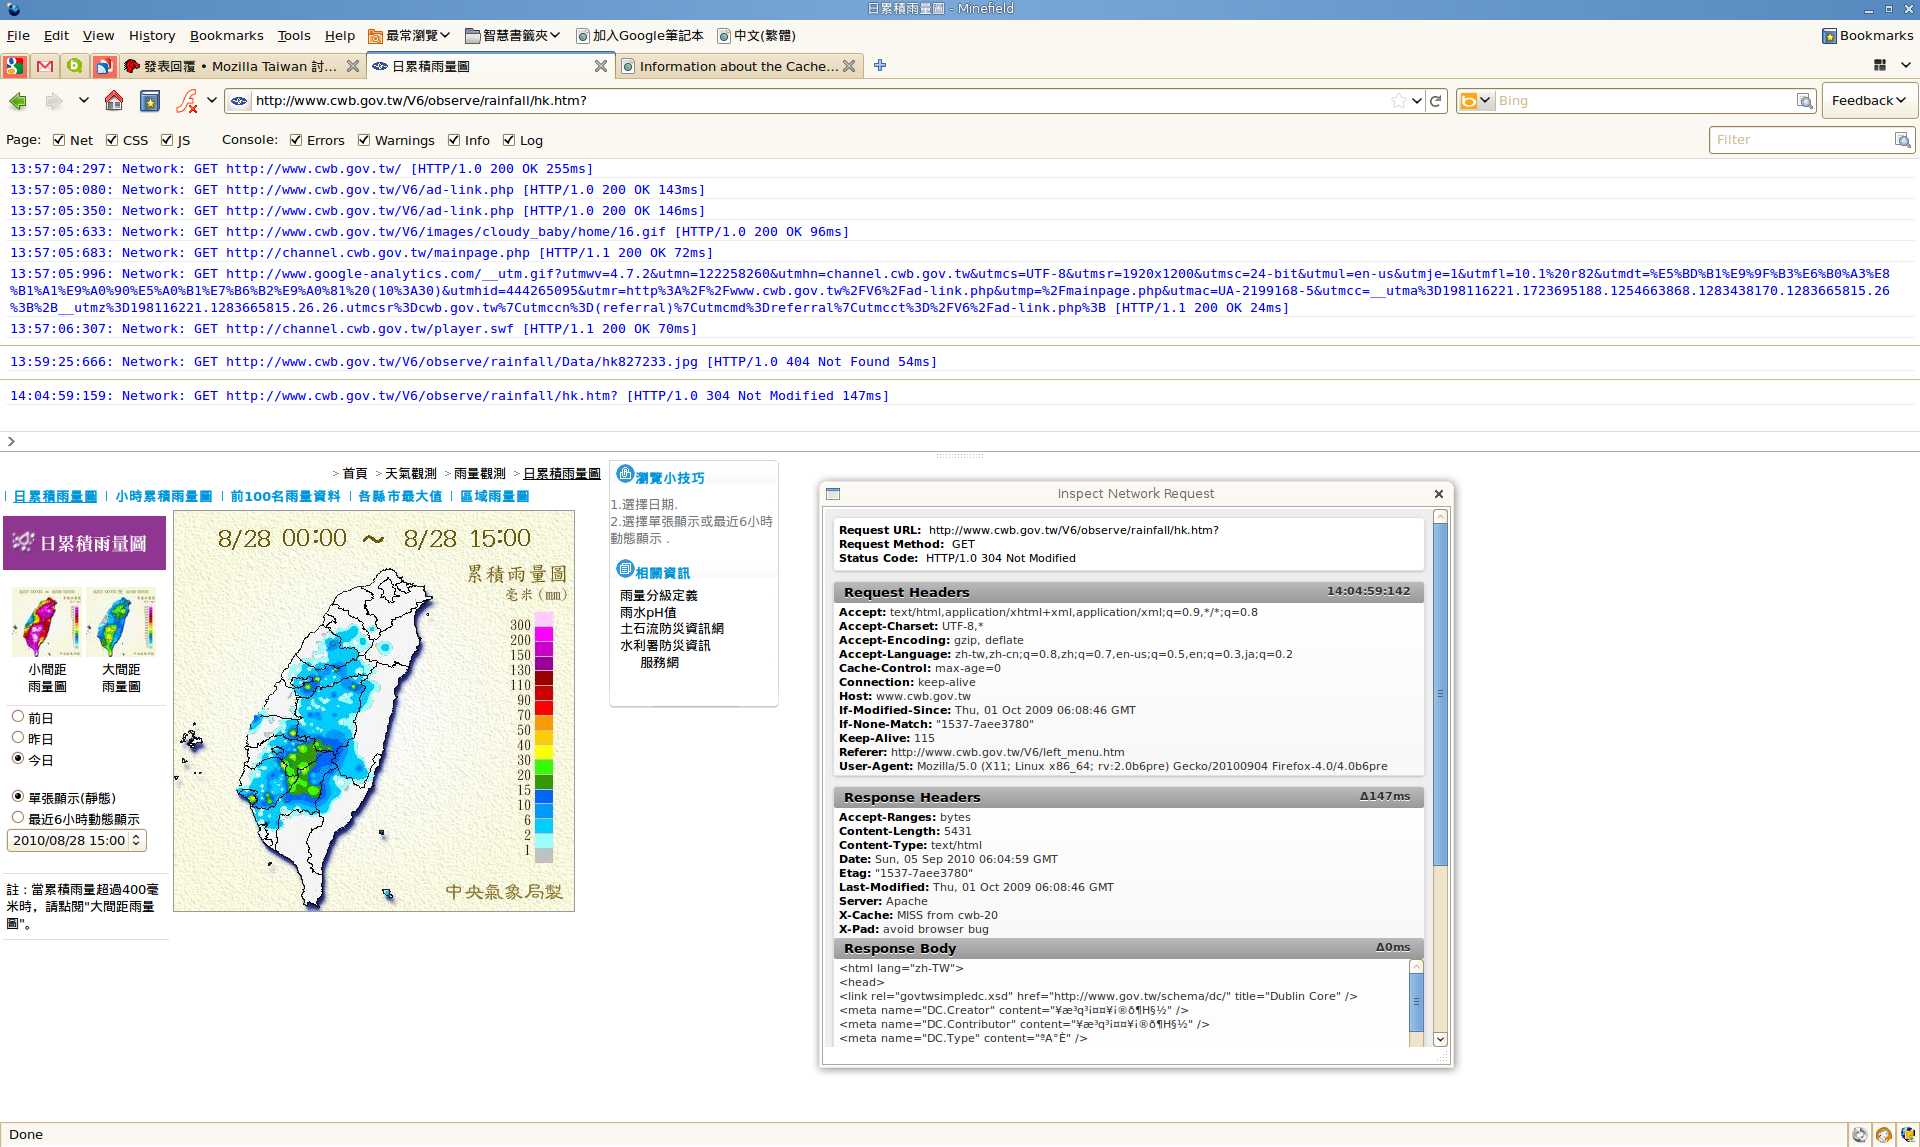Click the Inspect Network Request panel scrollbar
1920x1147 pixels.
click(1440, 694)
